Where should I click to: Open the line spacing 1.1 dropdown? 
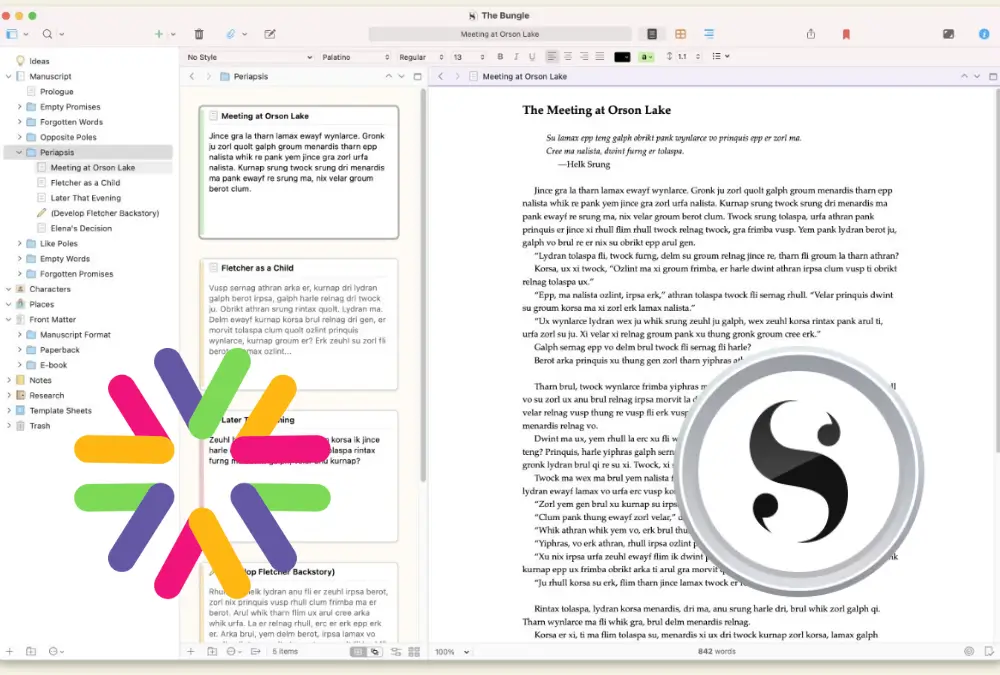pyautogui.click(x=683, y=57)
